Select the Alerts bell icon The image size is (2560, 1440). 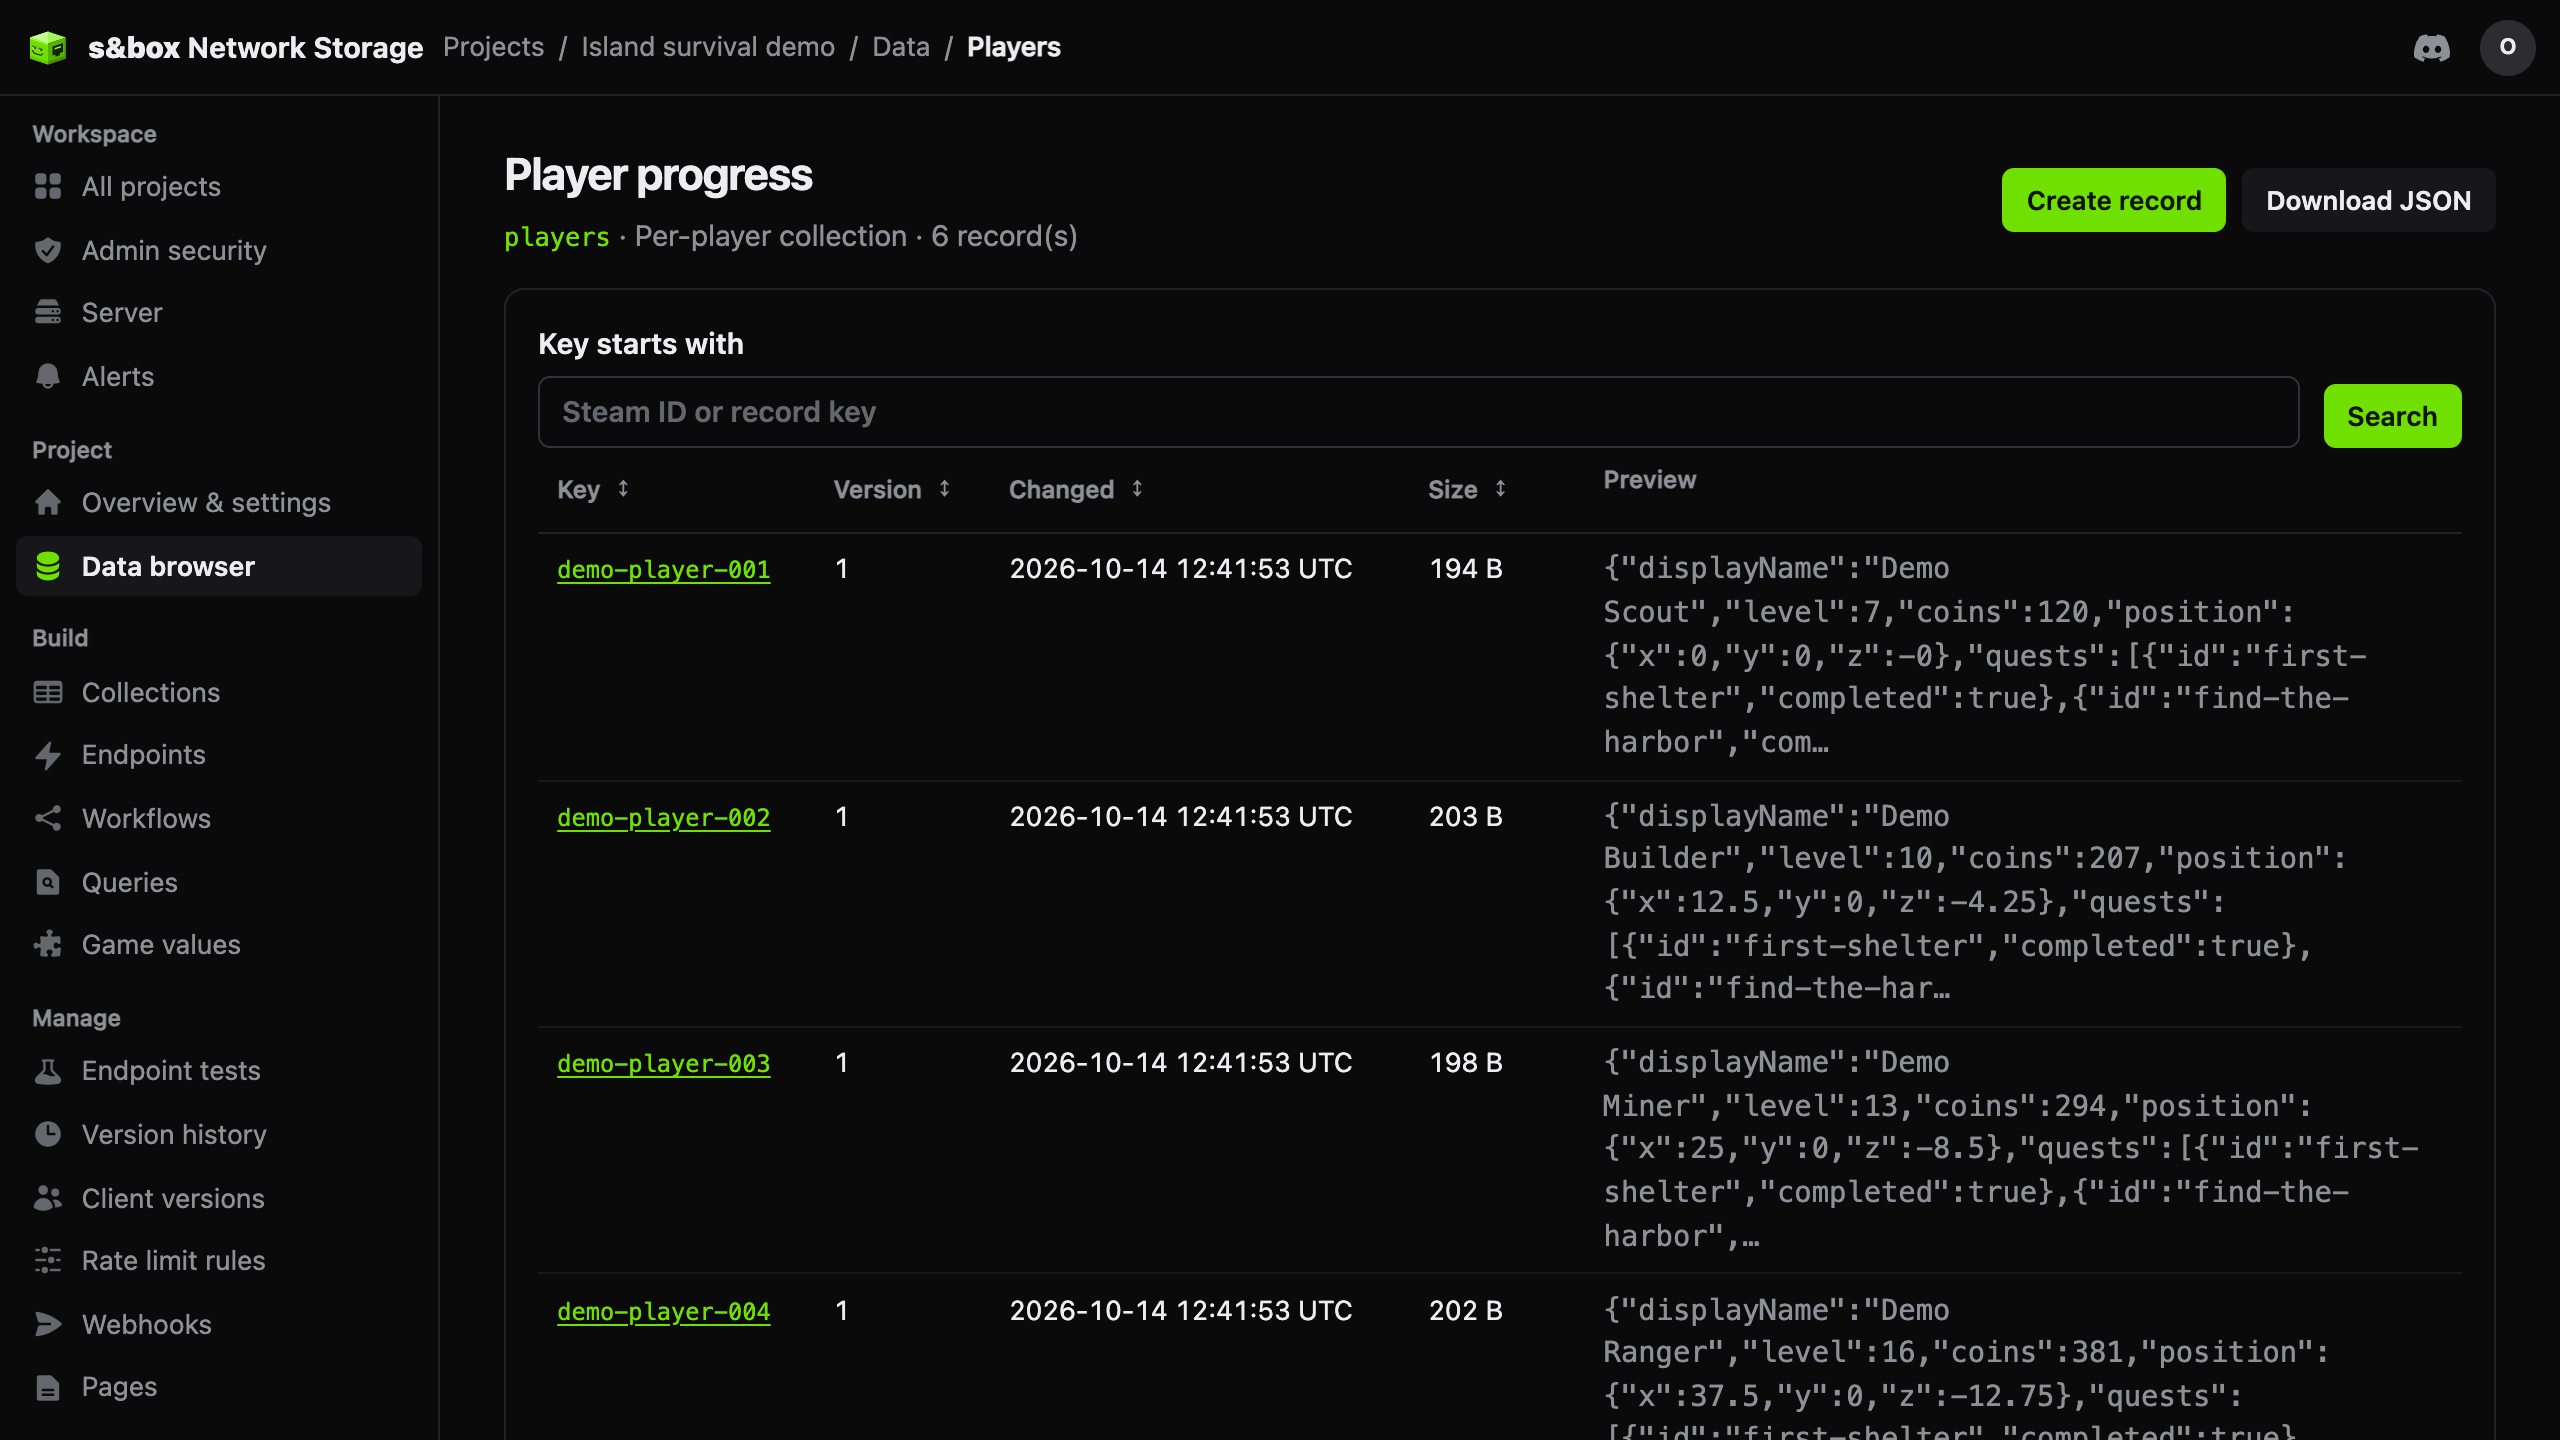click(48, 376)
